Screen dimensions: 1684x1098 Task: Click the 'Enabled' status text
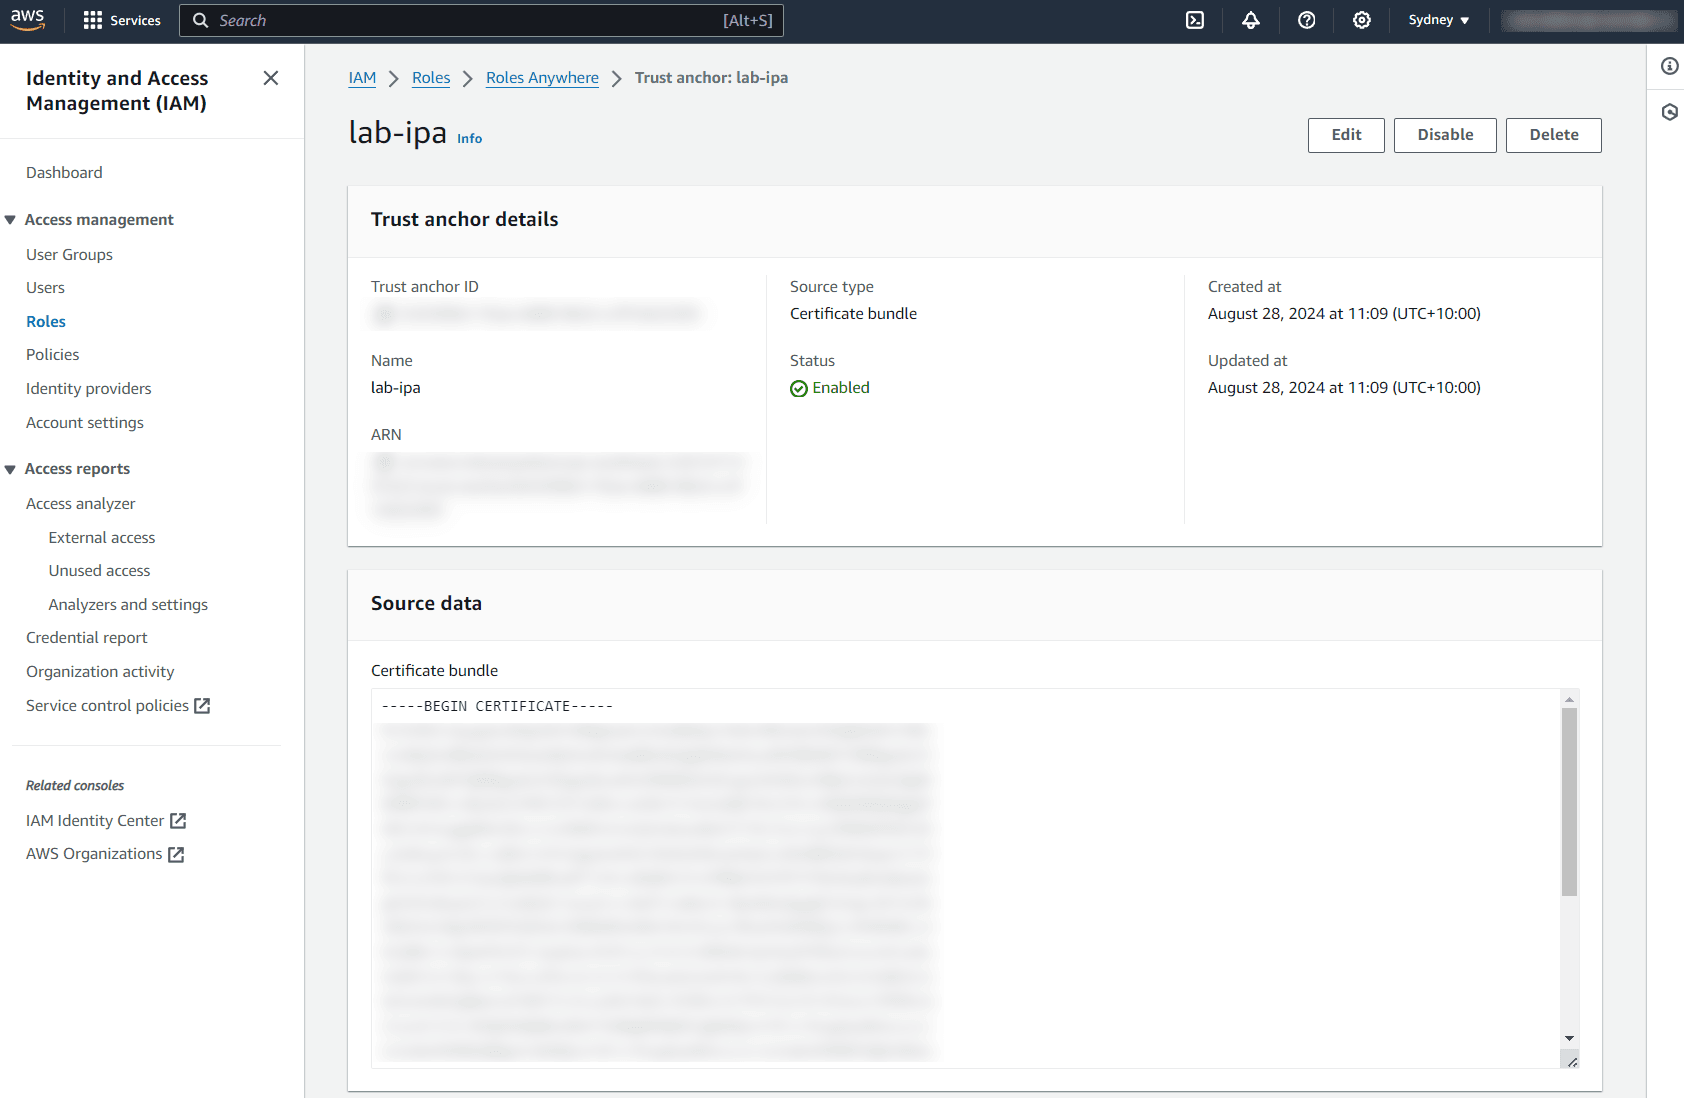841,388
